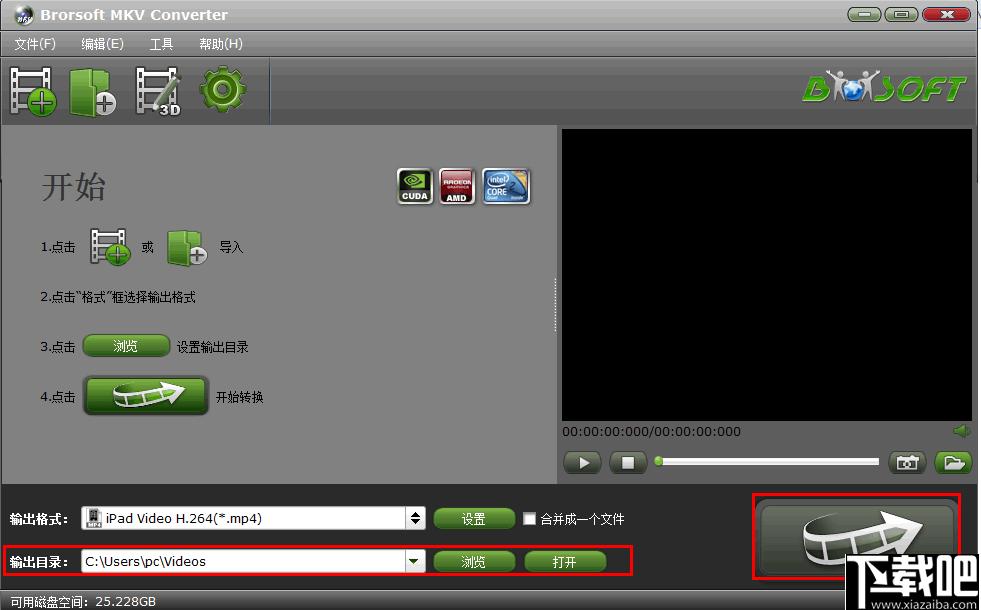Open the 3D video editing tool
Screen dimensions: 981x610
point(157,91)
